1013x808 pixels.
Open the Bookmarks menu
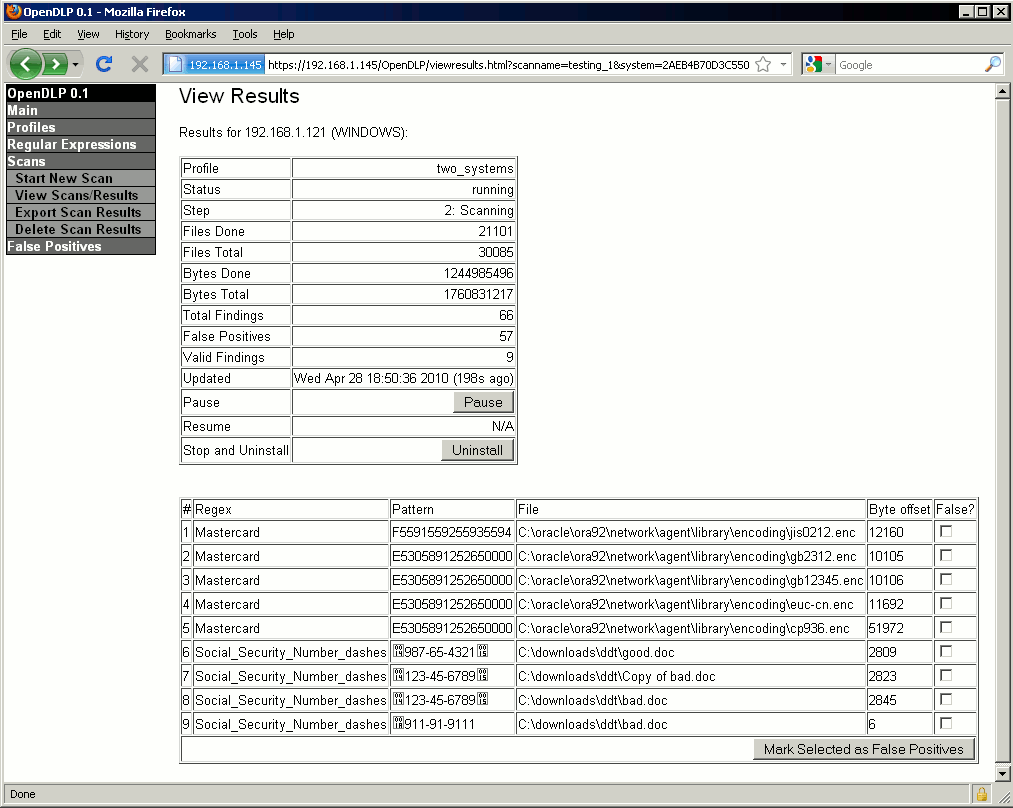[191, 34]
